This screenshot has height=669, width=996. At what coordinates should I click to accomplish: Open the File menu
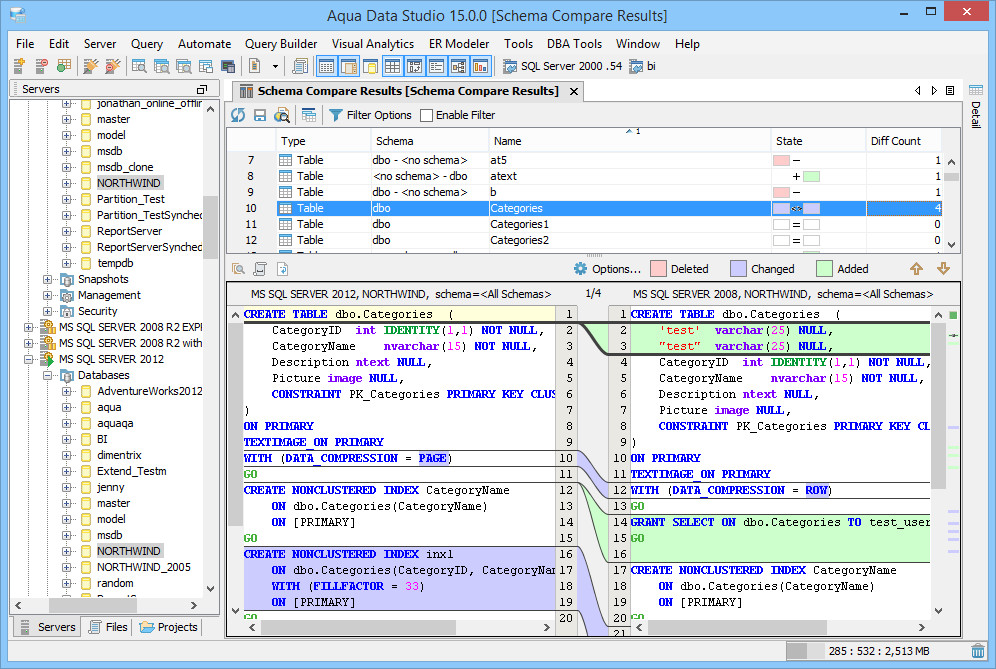pyautogui.click(x=25, y=44)
